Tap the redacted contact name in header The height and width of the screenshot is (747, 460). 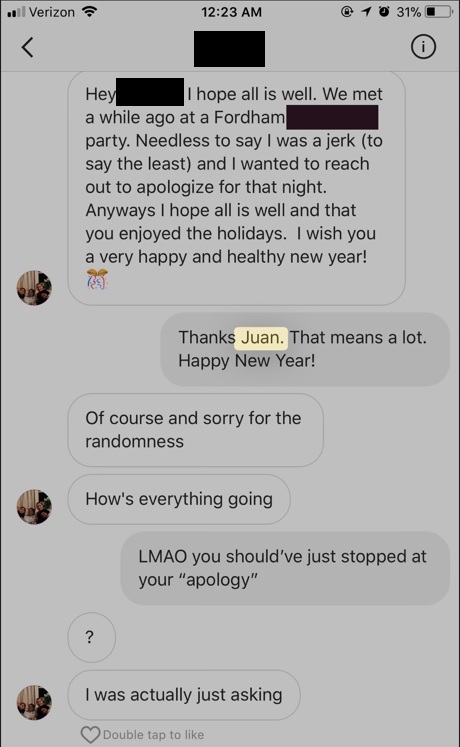pyautogui.click(x=230, y=49)
